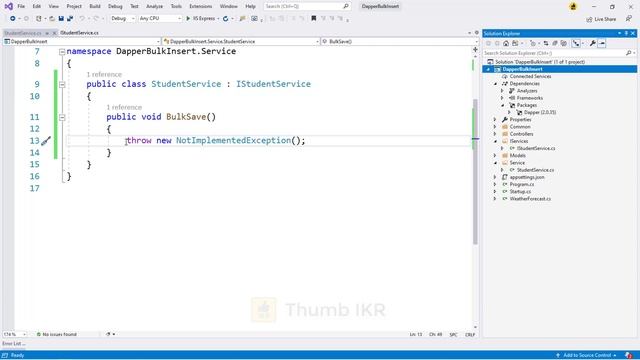Click Add to Source Control in status bar
Viewport: 640px width, 360px height.
[587, 356]
